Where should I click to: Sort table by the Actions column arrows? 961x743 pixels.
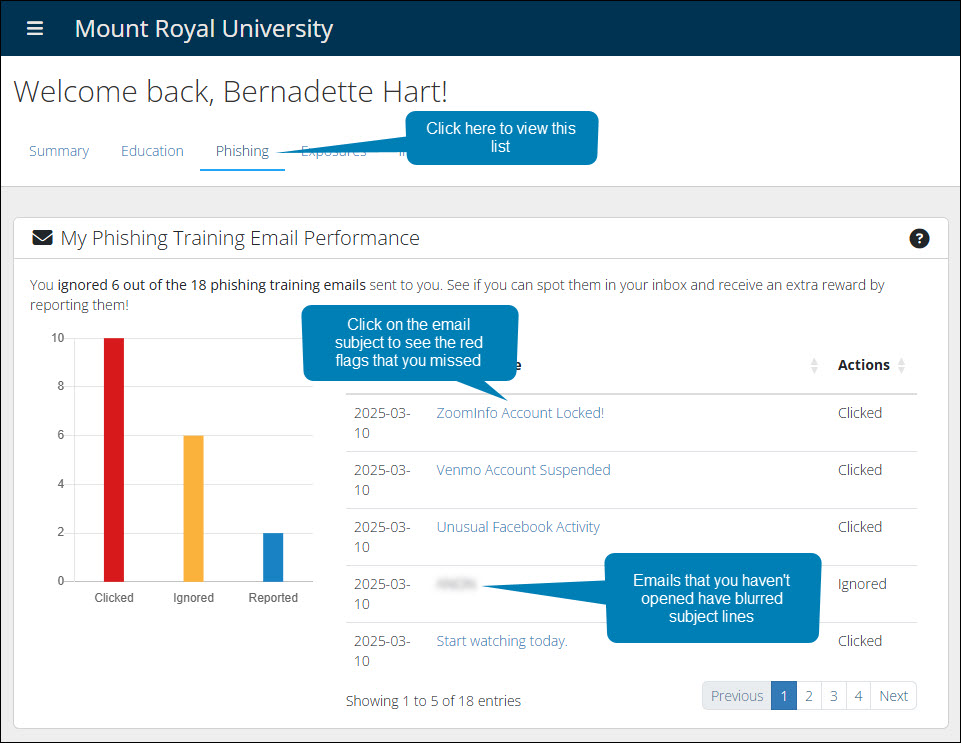point(901,365)
